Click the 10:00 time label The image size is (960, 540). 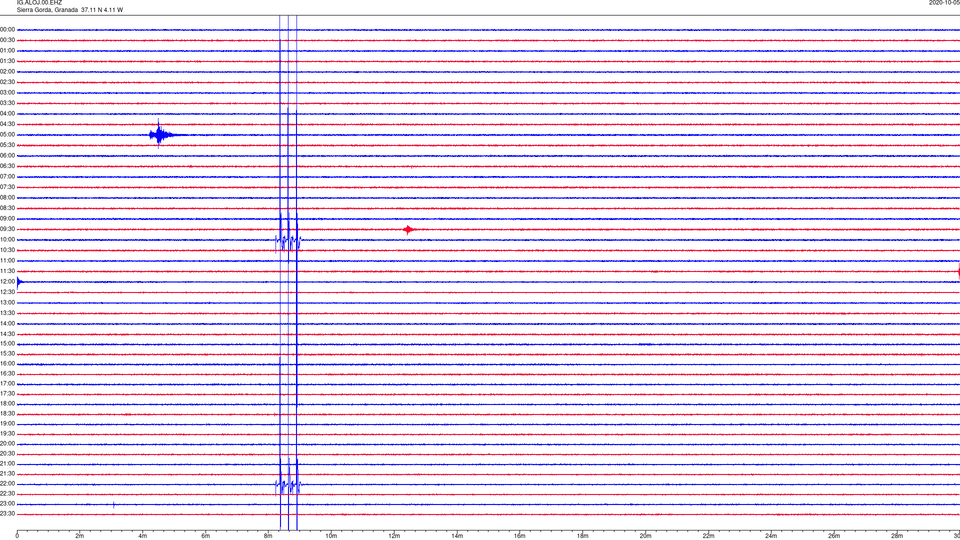tap(7, 240)
